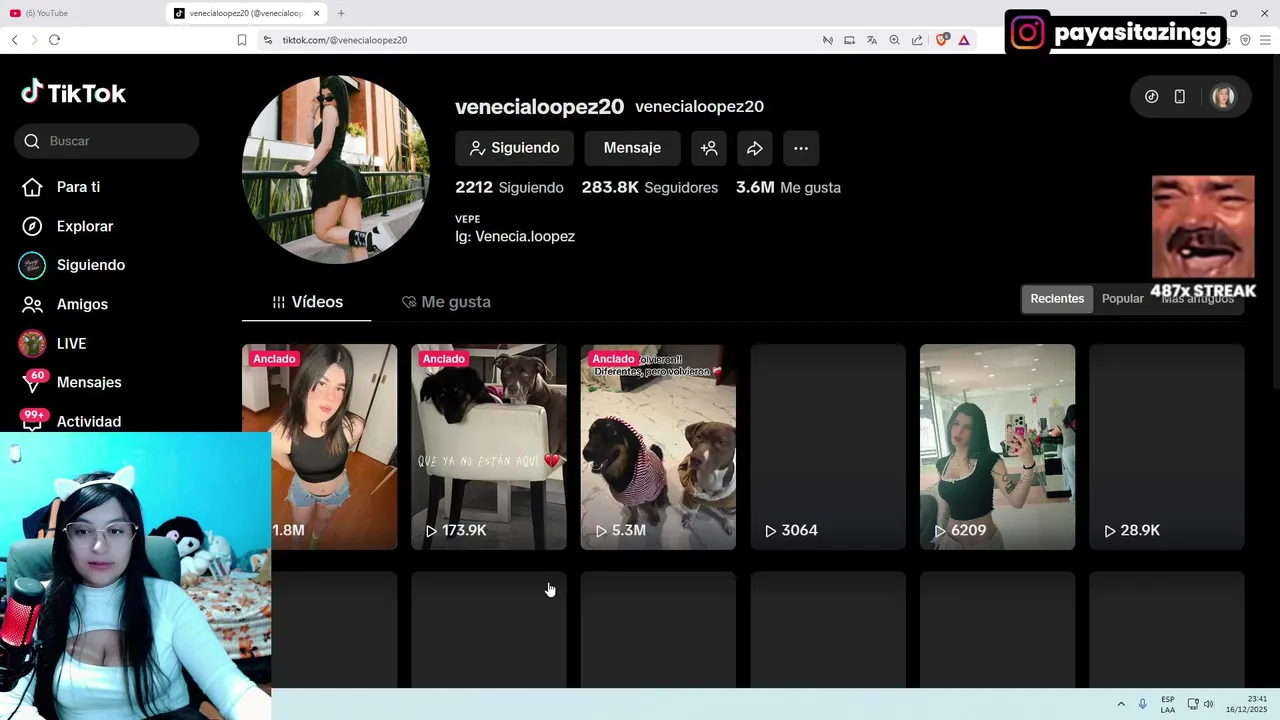1280x720 pixels.
Task: Open video with 28.9K views
Action: pyautogui.click(x=1167, y=447)
